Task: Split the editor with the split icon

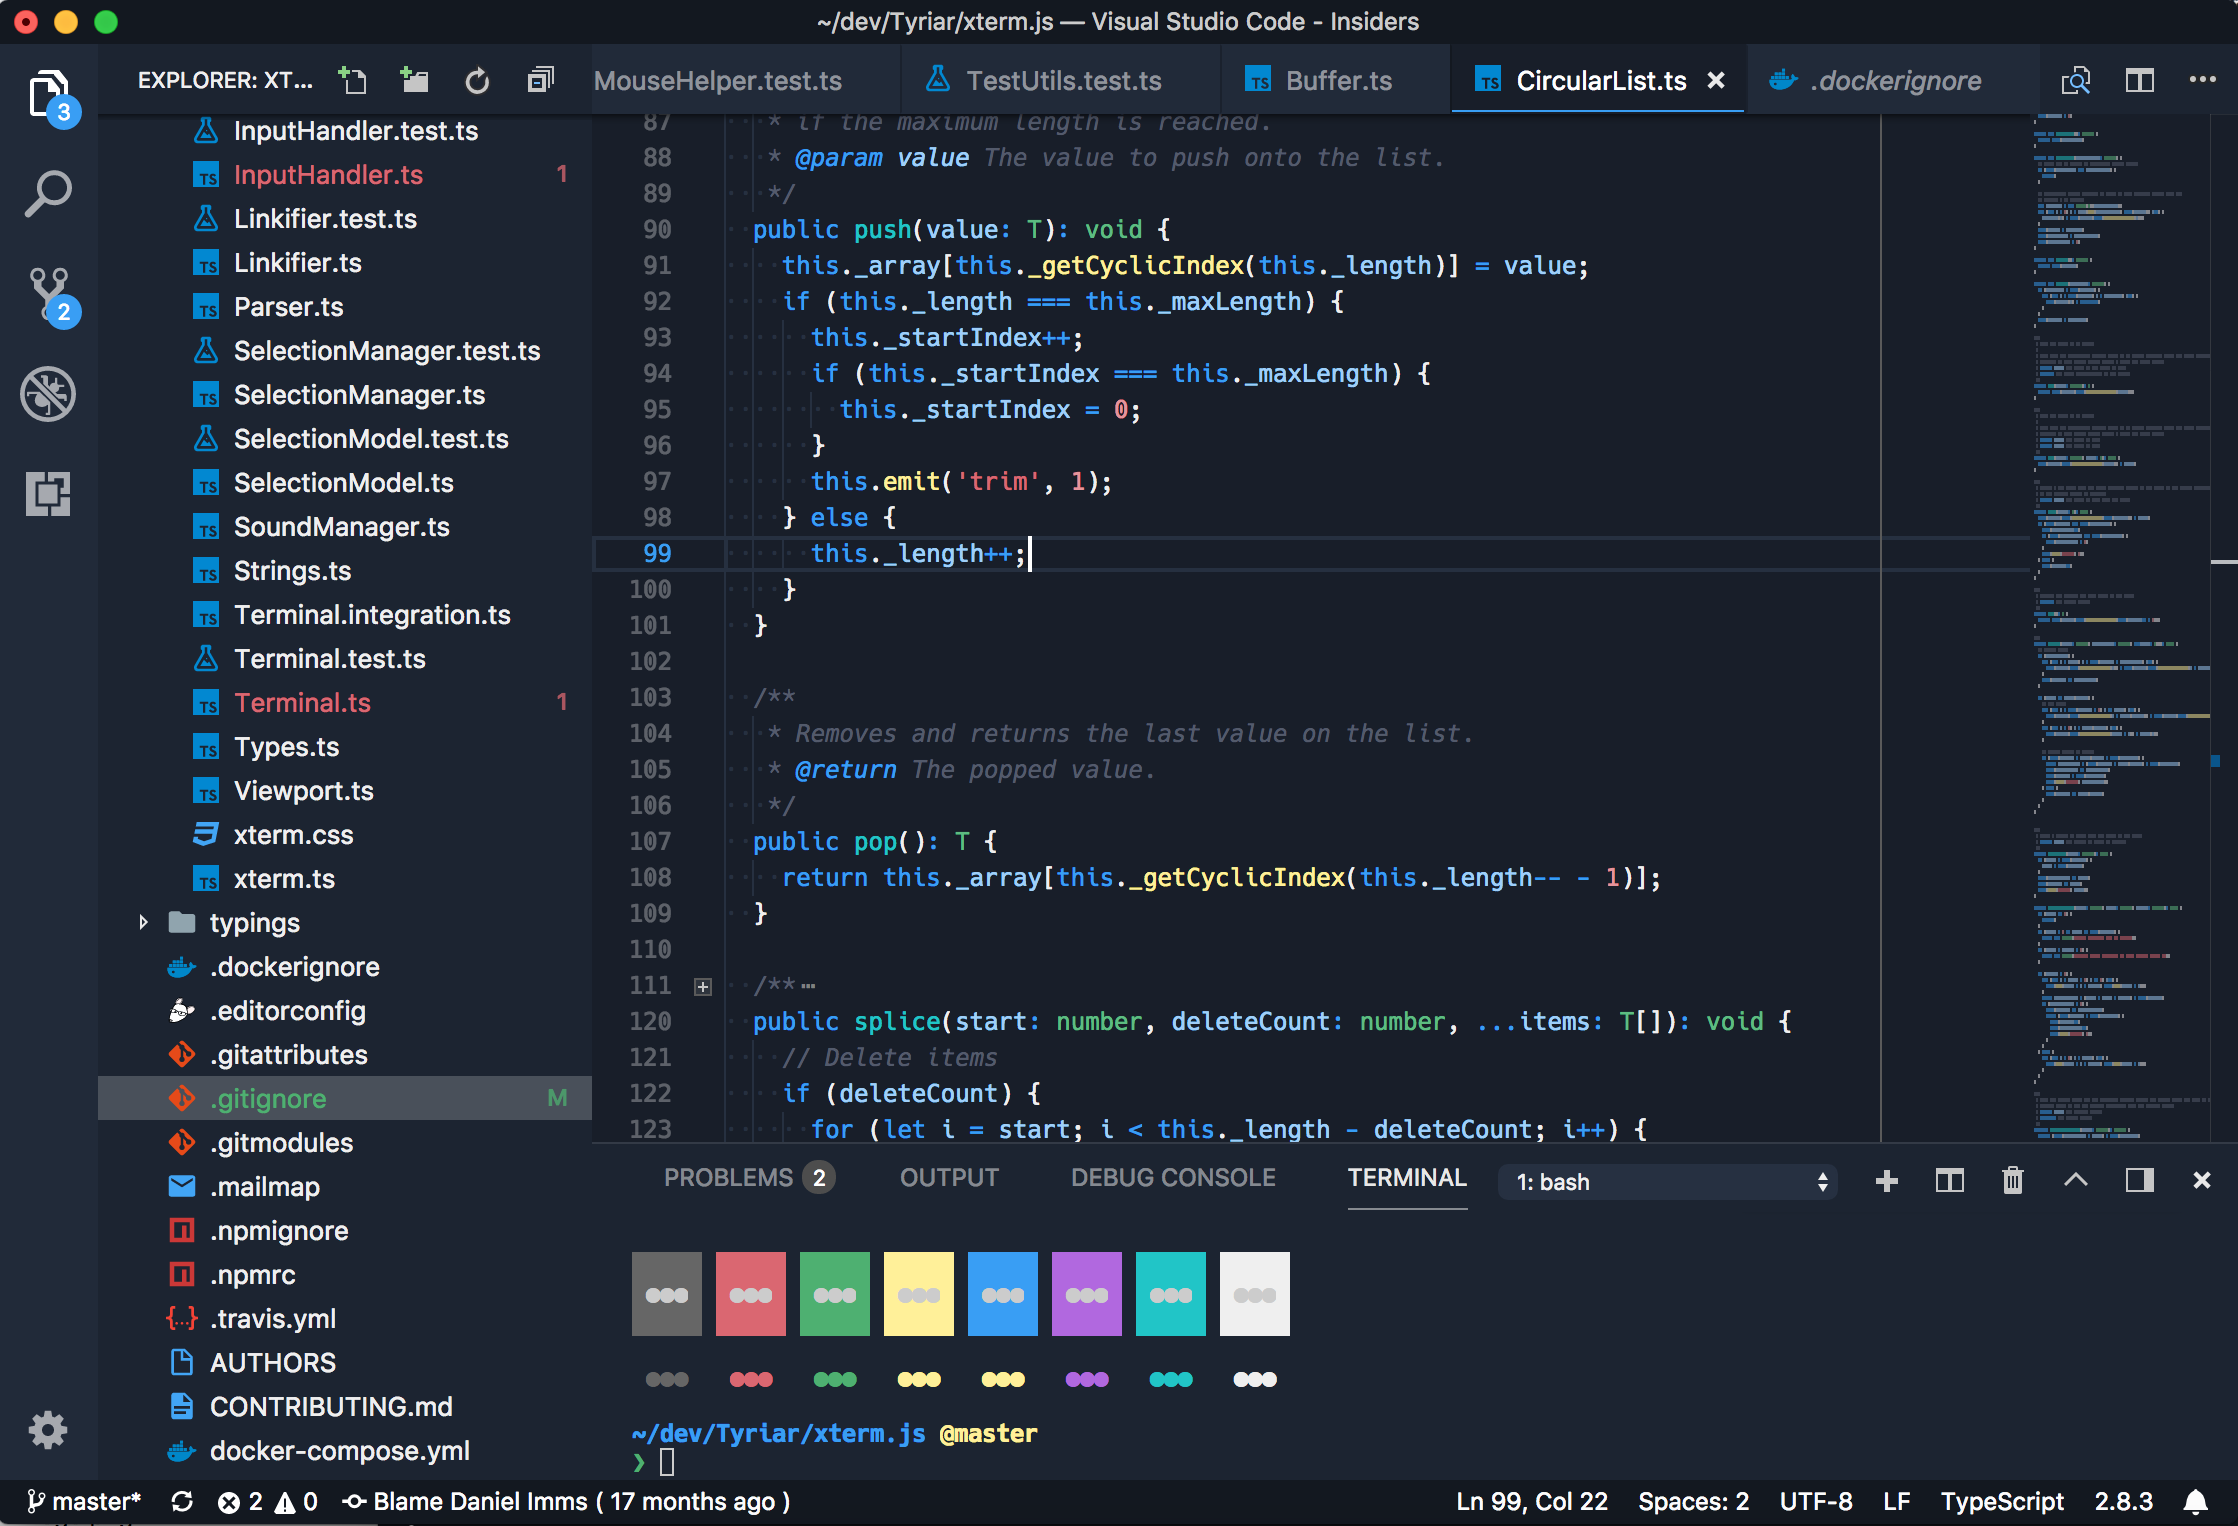Action: coord(2140,80)
